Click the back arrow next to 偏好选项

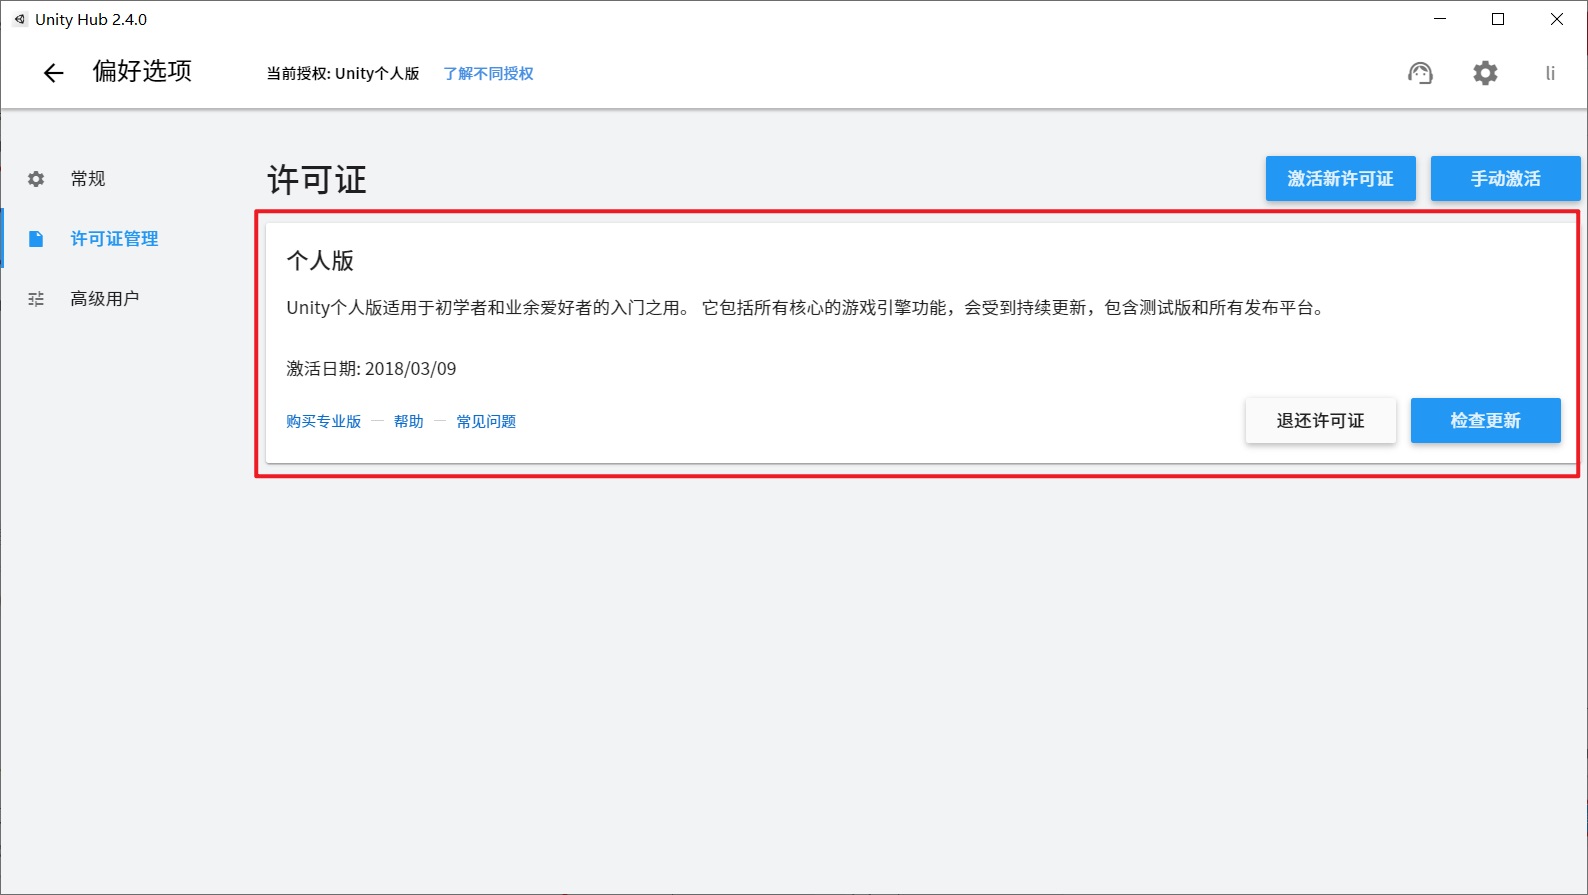53,73
